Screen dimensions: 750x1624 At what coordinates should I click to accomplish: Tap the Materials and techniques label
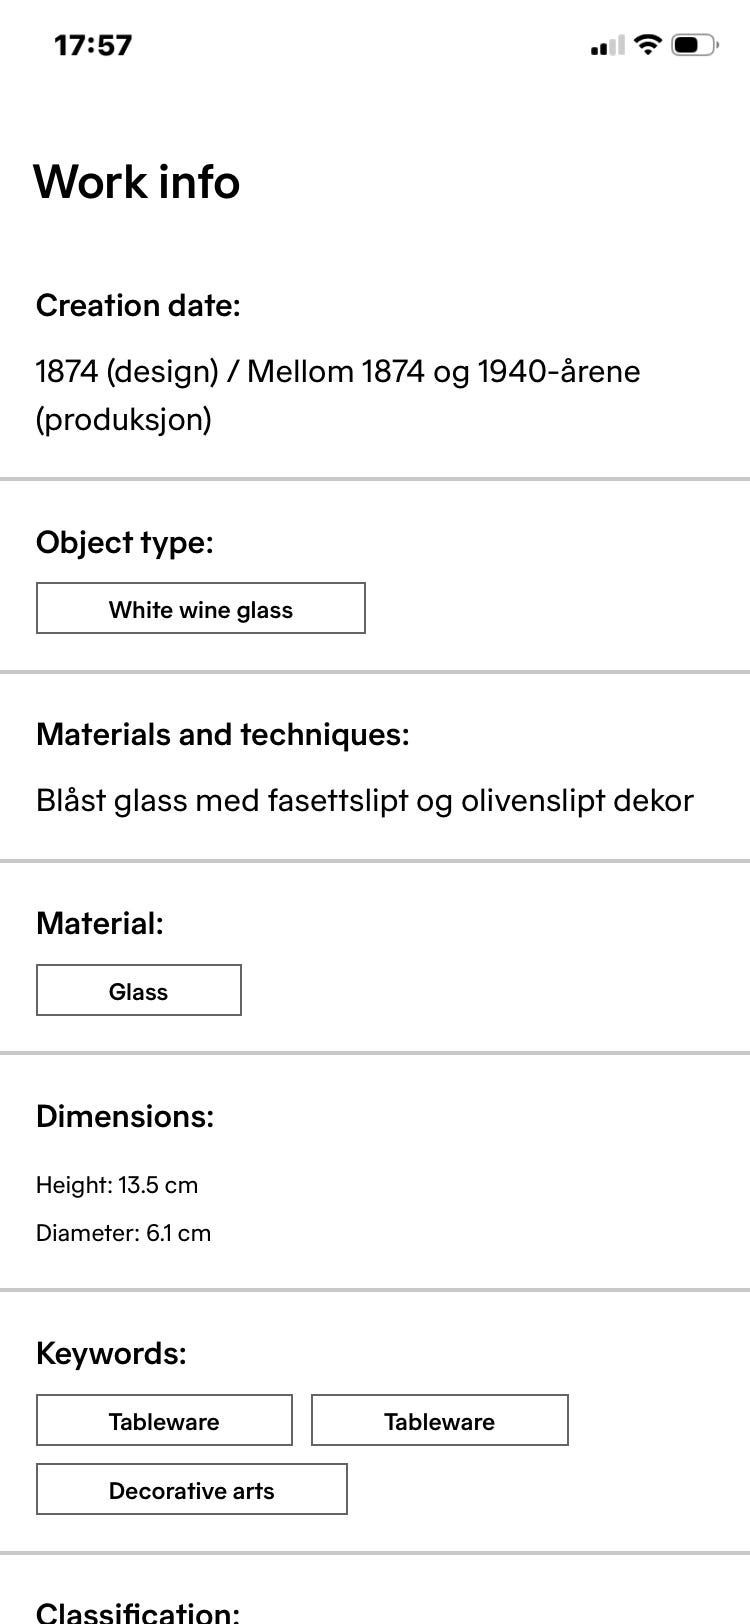223,734
